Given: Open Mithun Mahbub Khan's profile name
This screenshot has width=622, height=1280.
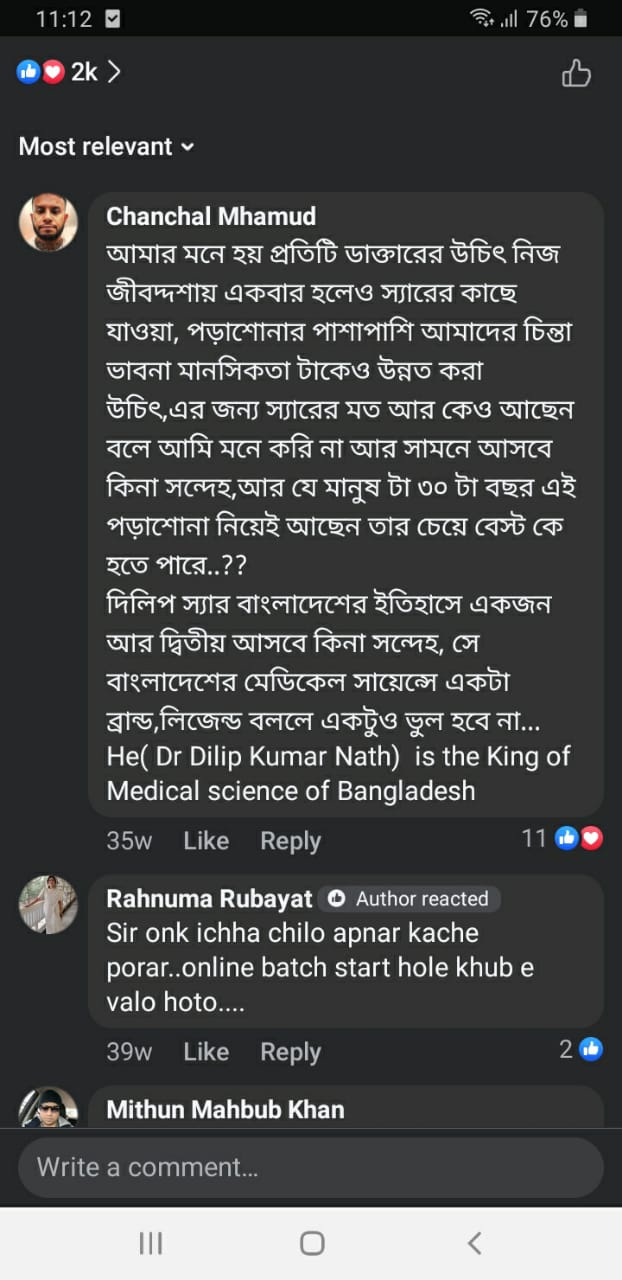Looking at the screenshot, I should [225, 1109].
